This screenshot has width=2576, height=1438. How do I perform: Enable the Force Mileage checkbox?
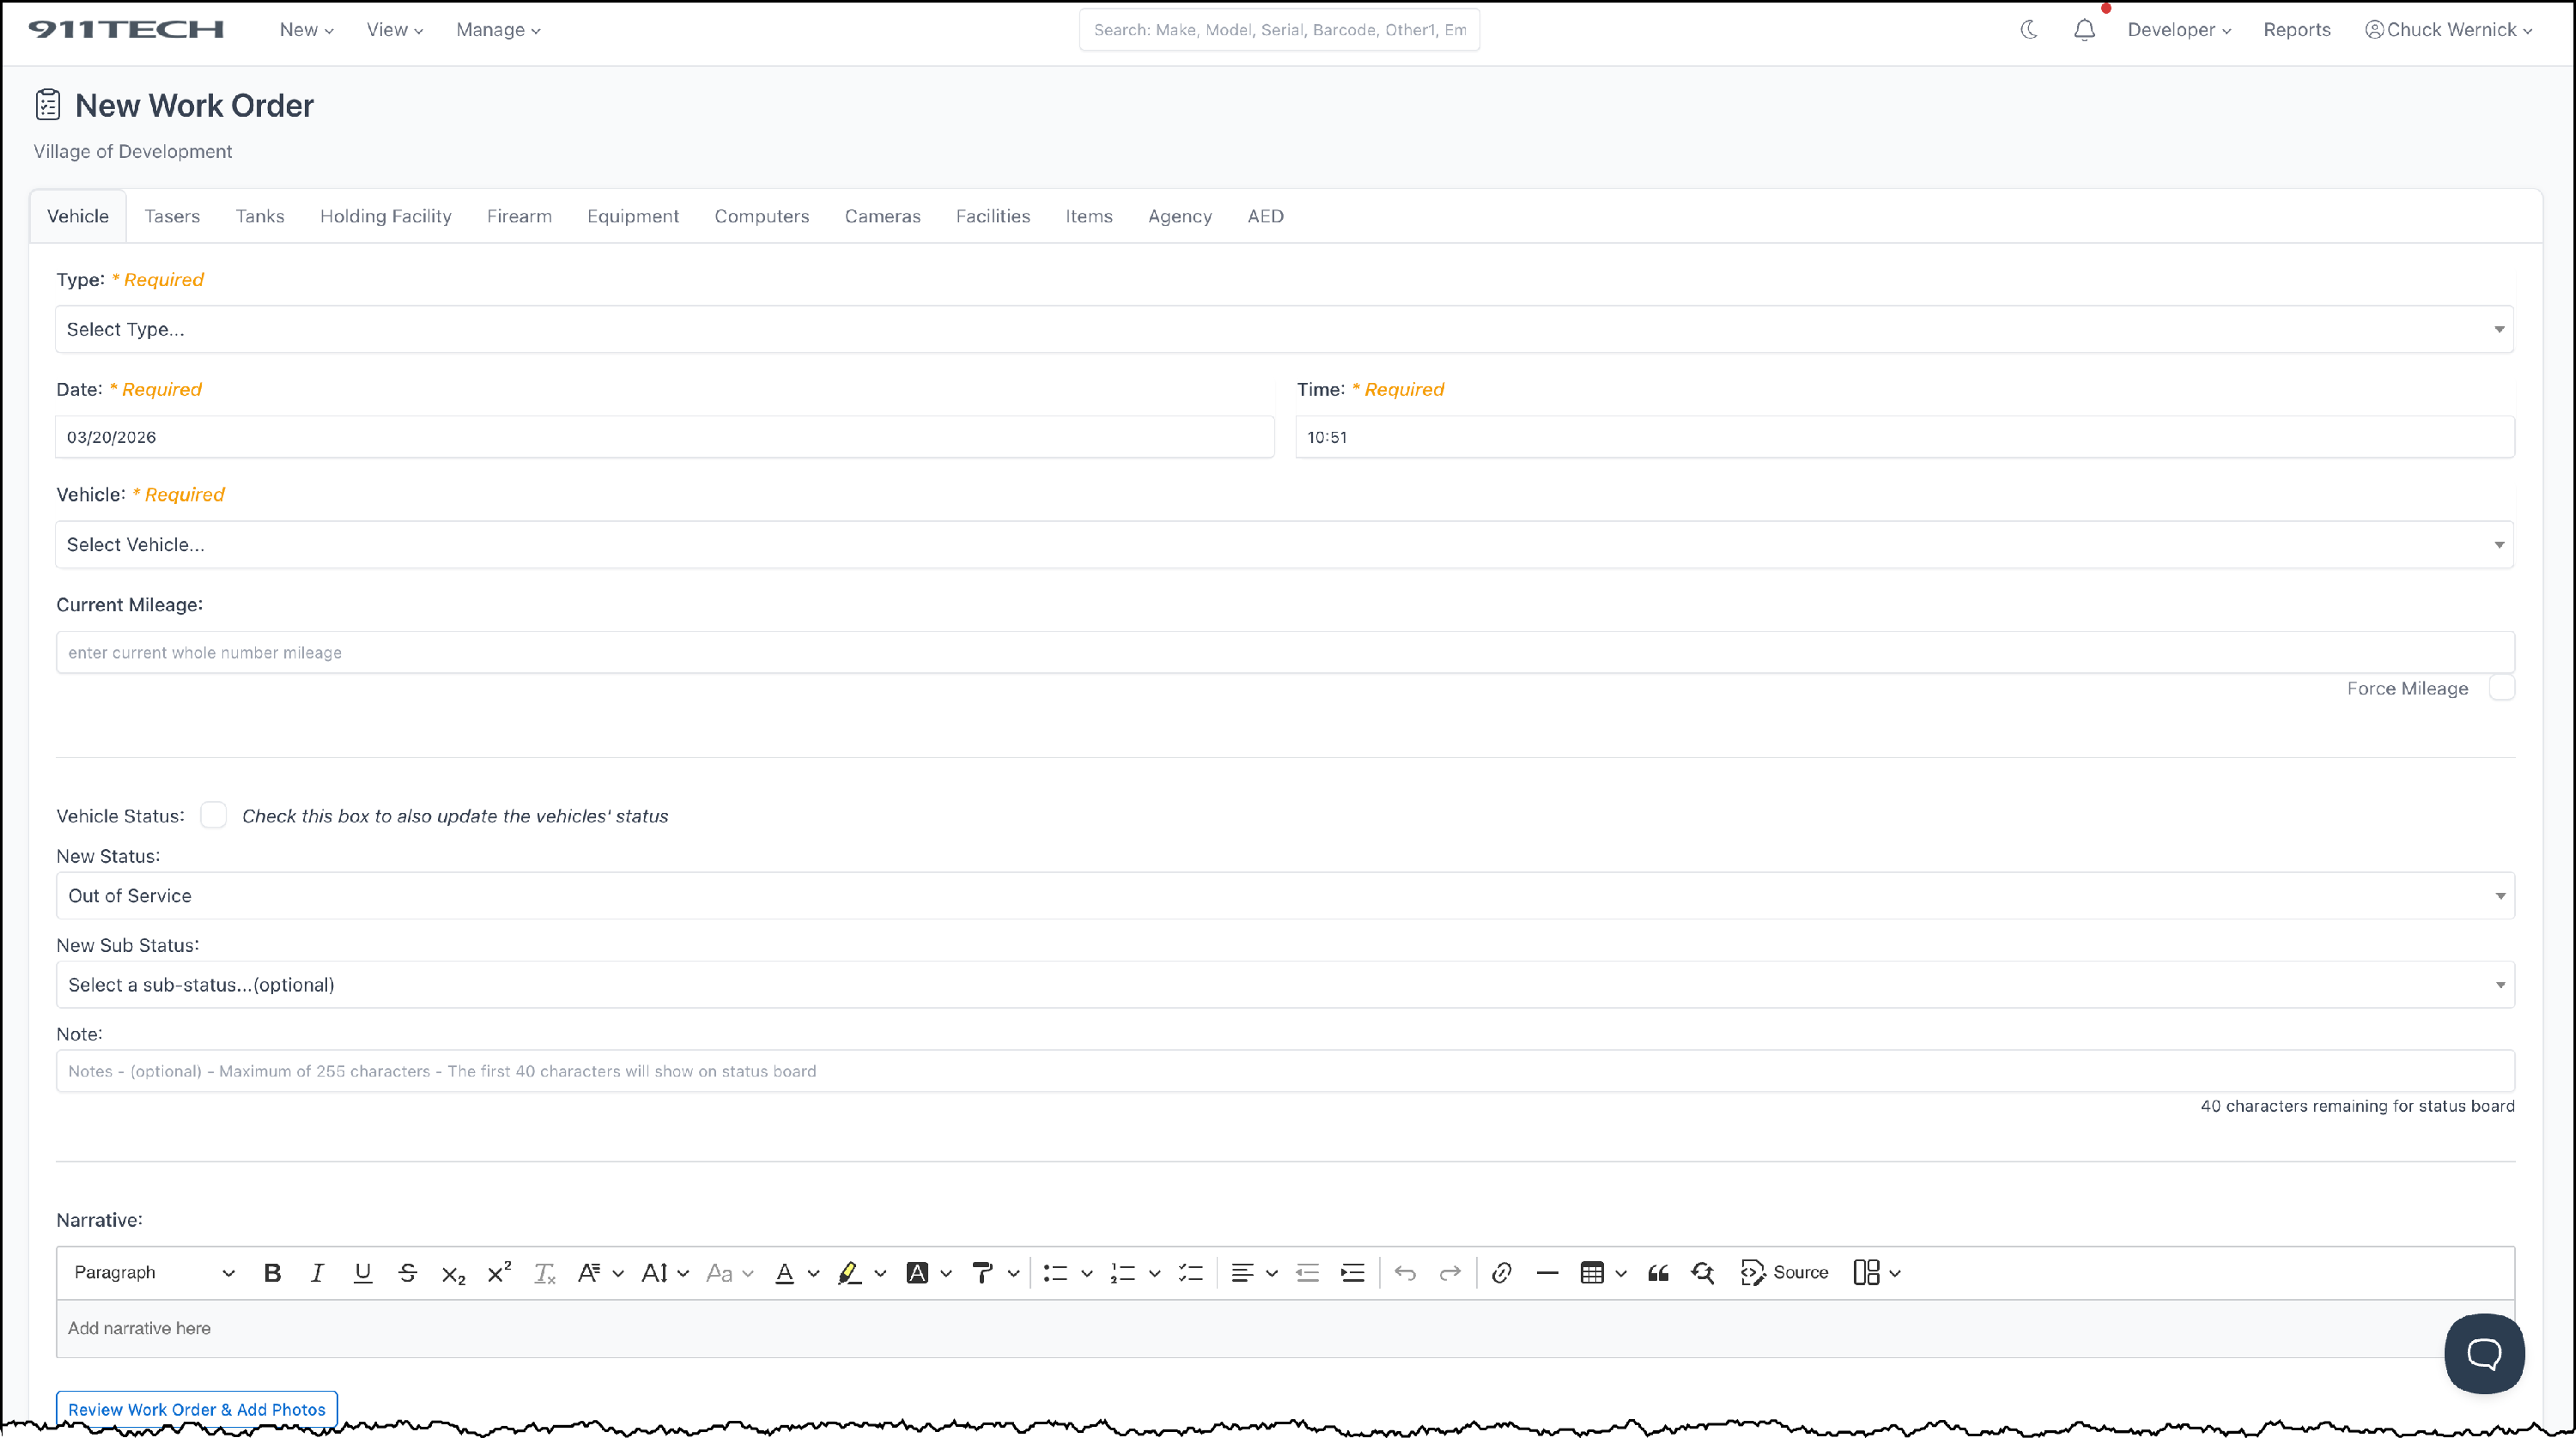click(2501, 688)
